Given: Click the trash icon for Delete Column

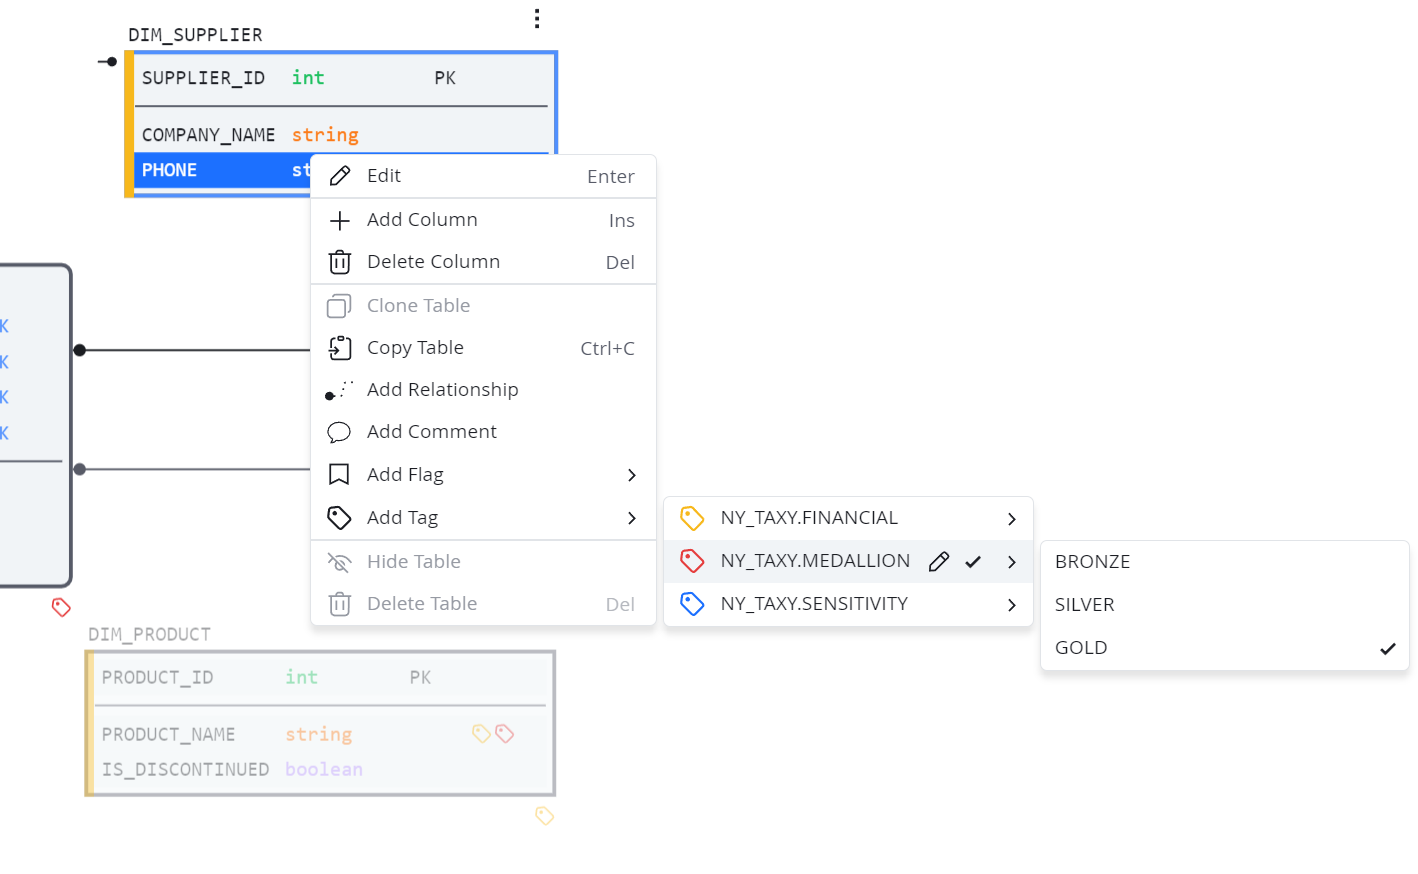Looking at the screenshot, I should click(x=340, y=262).
